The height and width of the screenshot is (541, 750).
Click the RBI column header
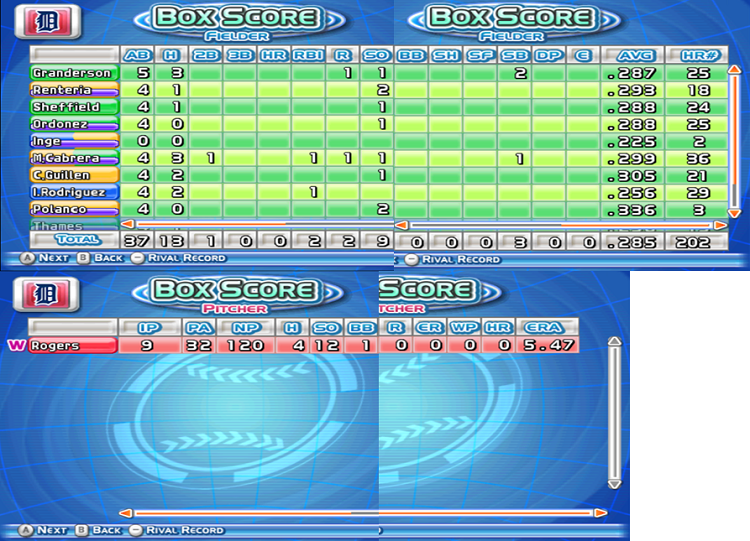tap(309, 55)
